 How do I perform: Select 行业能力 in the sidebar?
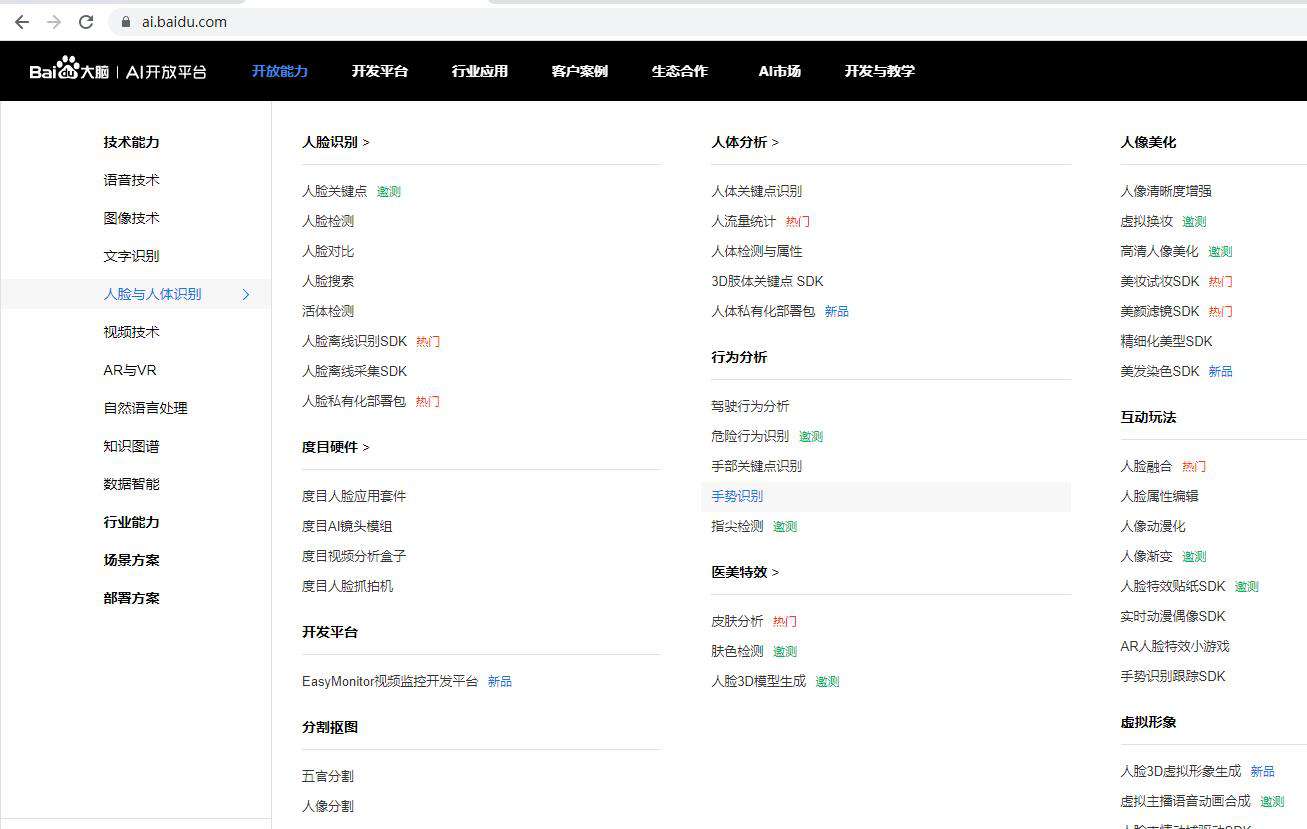(132, 522)
